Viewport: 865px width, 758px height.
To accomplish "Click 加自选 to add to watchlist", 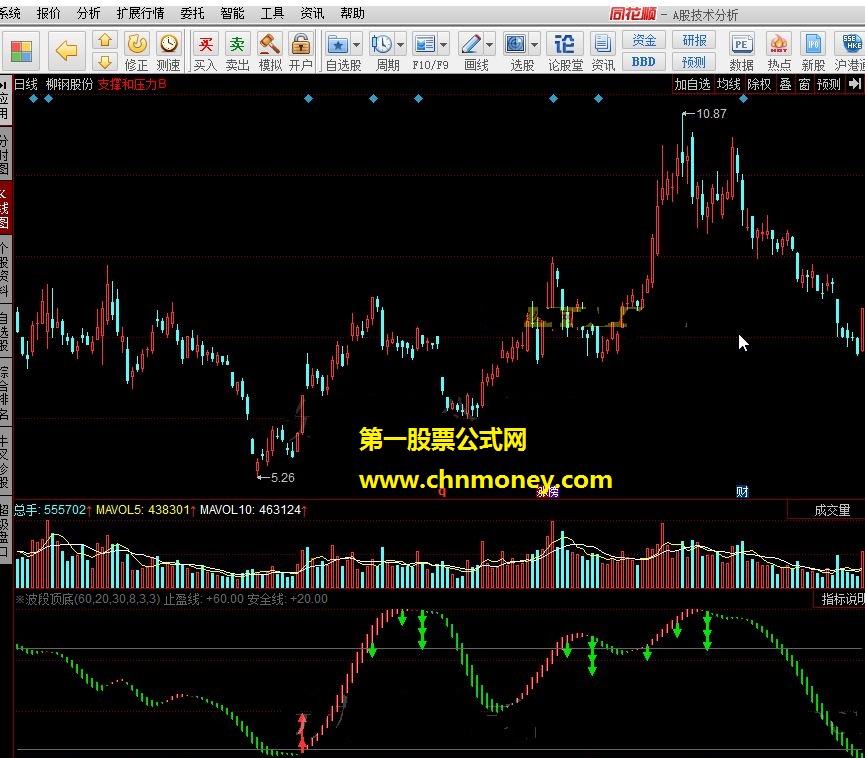I will click(x=692, y=84).
